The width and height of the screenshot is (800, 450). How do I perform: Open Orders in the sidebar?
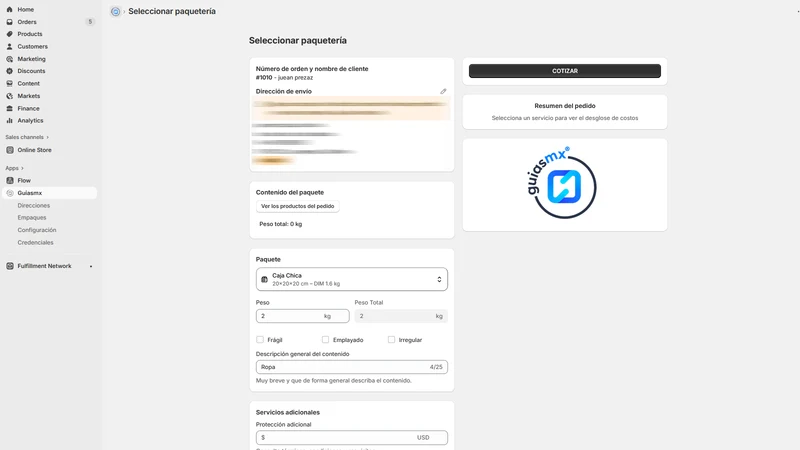27,22
